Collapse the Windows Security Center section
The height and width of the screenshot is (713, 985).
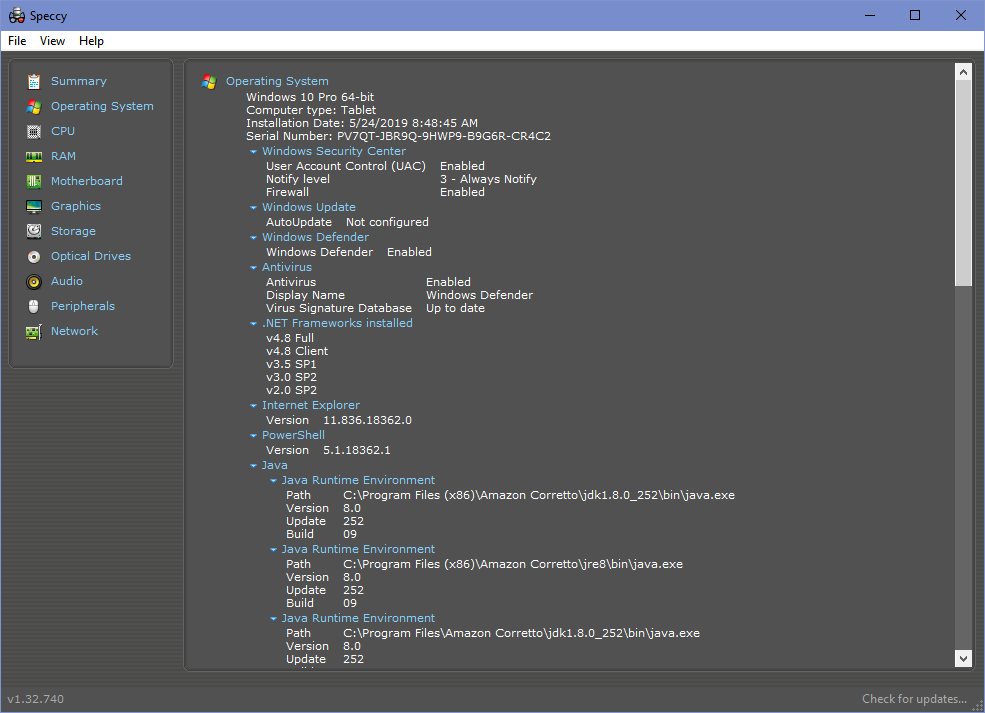[253, 151]
